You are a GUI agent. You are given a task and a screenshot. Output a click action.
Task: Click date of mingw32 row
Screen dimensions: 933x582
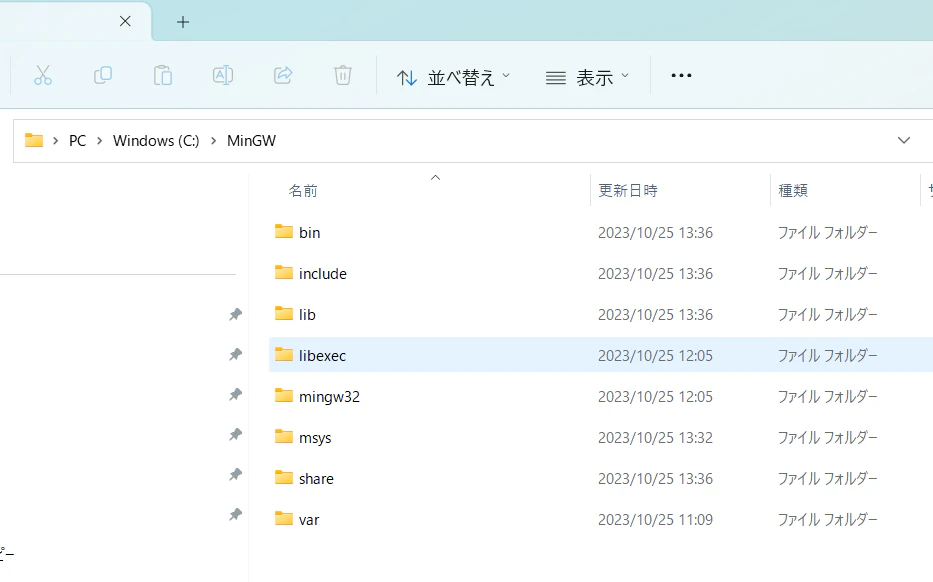click(x=655, y=397)
